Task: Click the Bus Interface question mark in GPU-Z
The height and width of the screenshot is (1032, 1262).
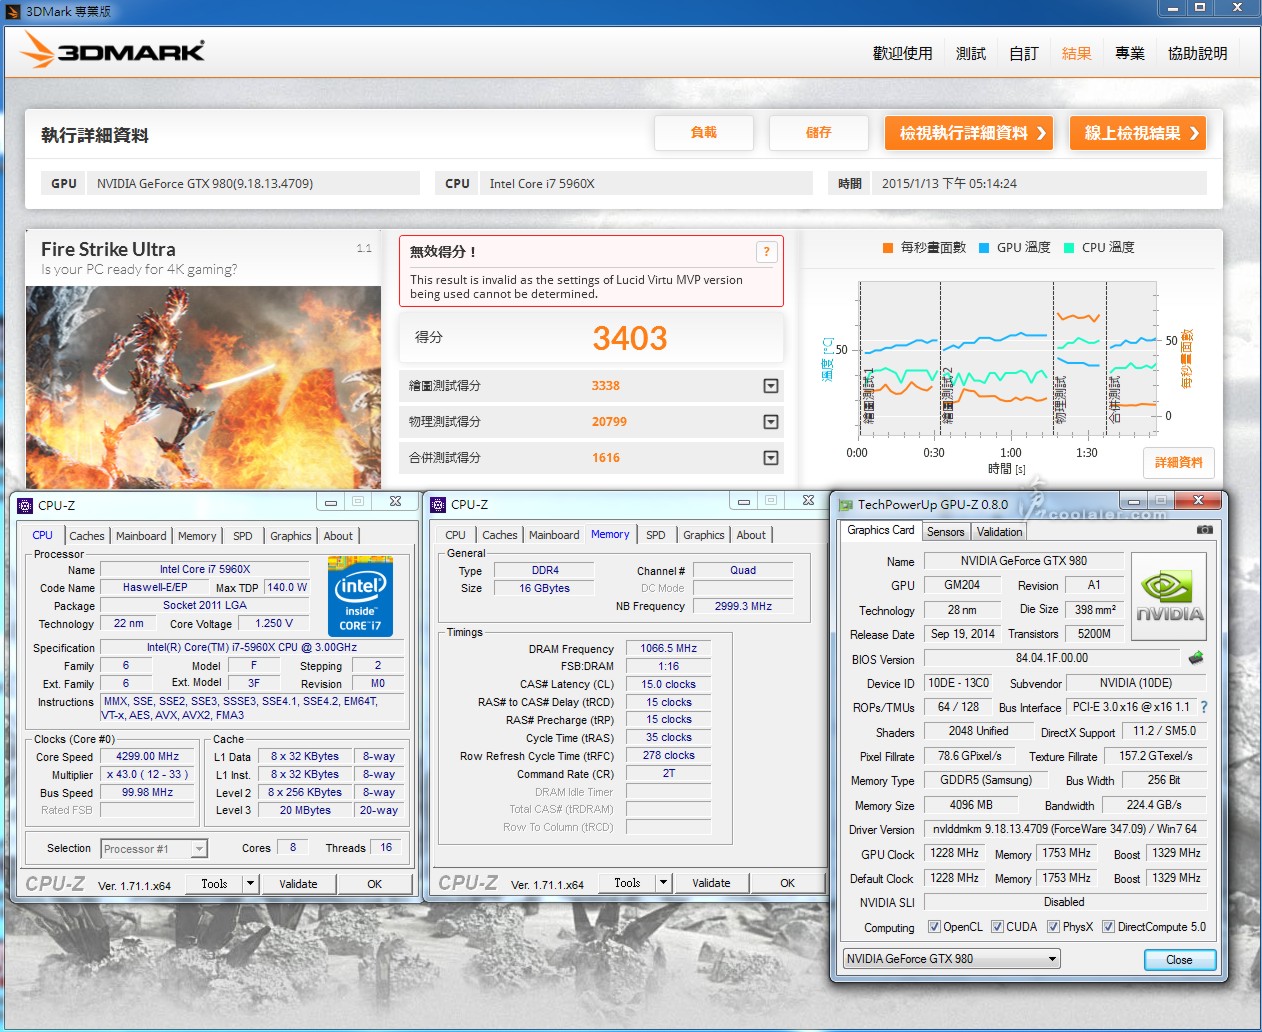Action: [x=1204, y=707]
